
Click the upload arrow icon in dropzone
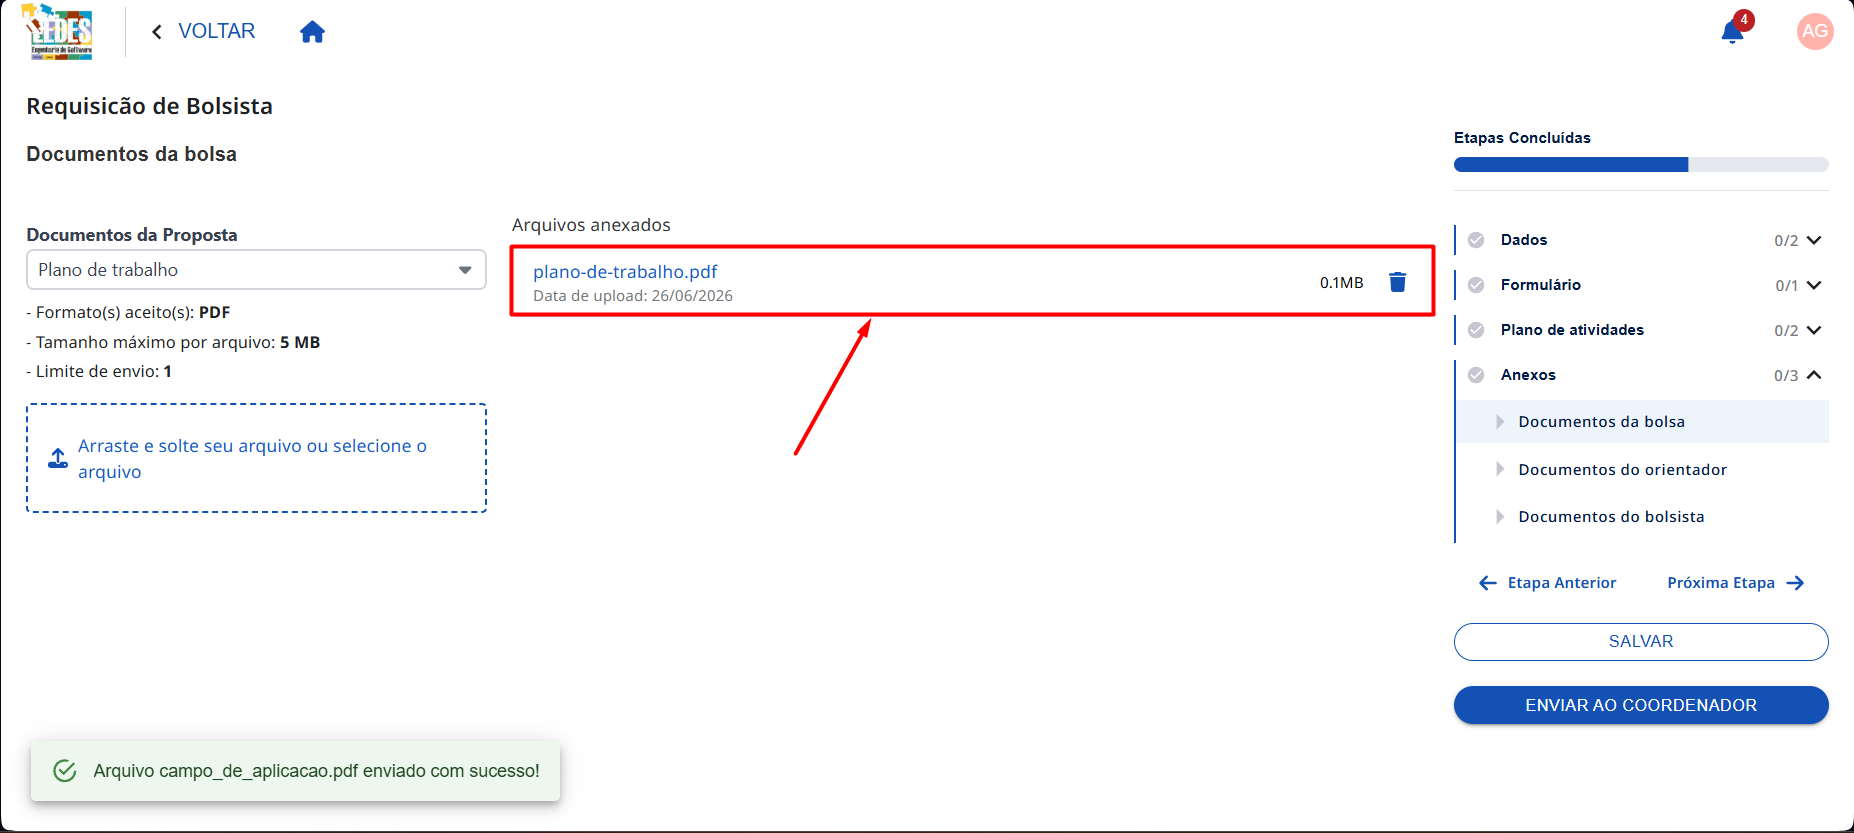pos(58,458)
